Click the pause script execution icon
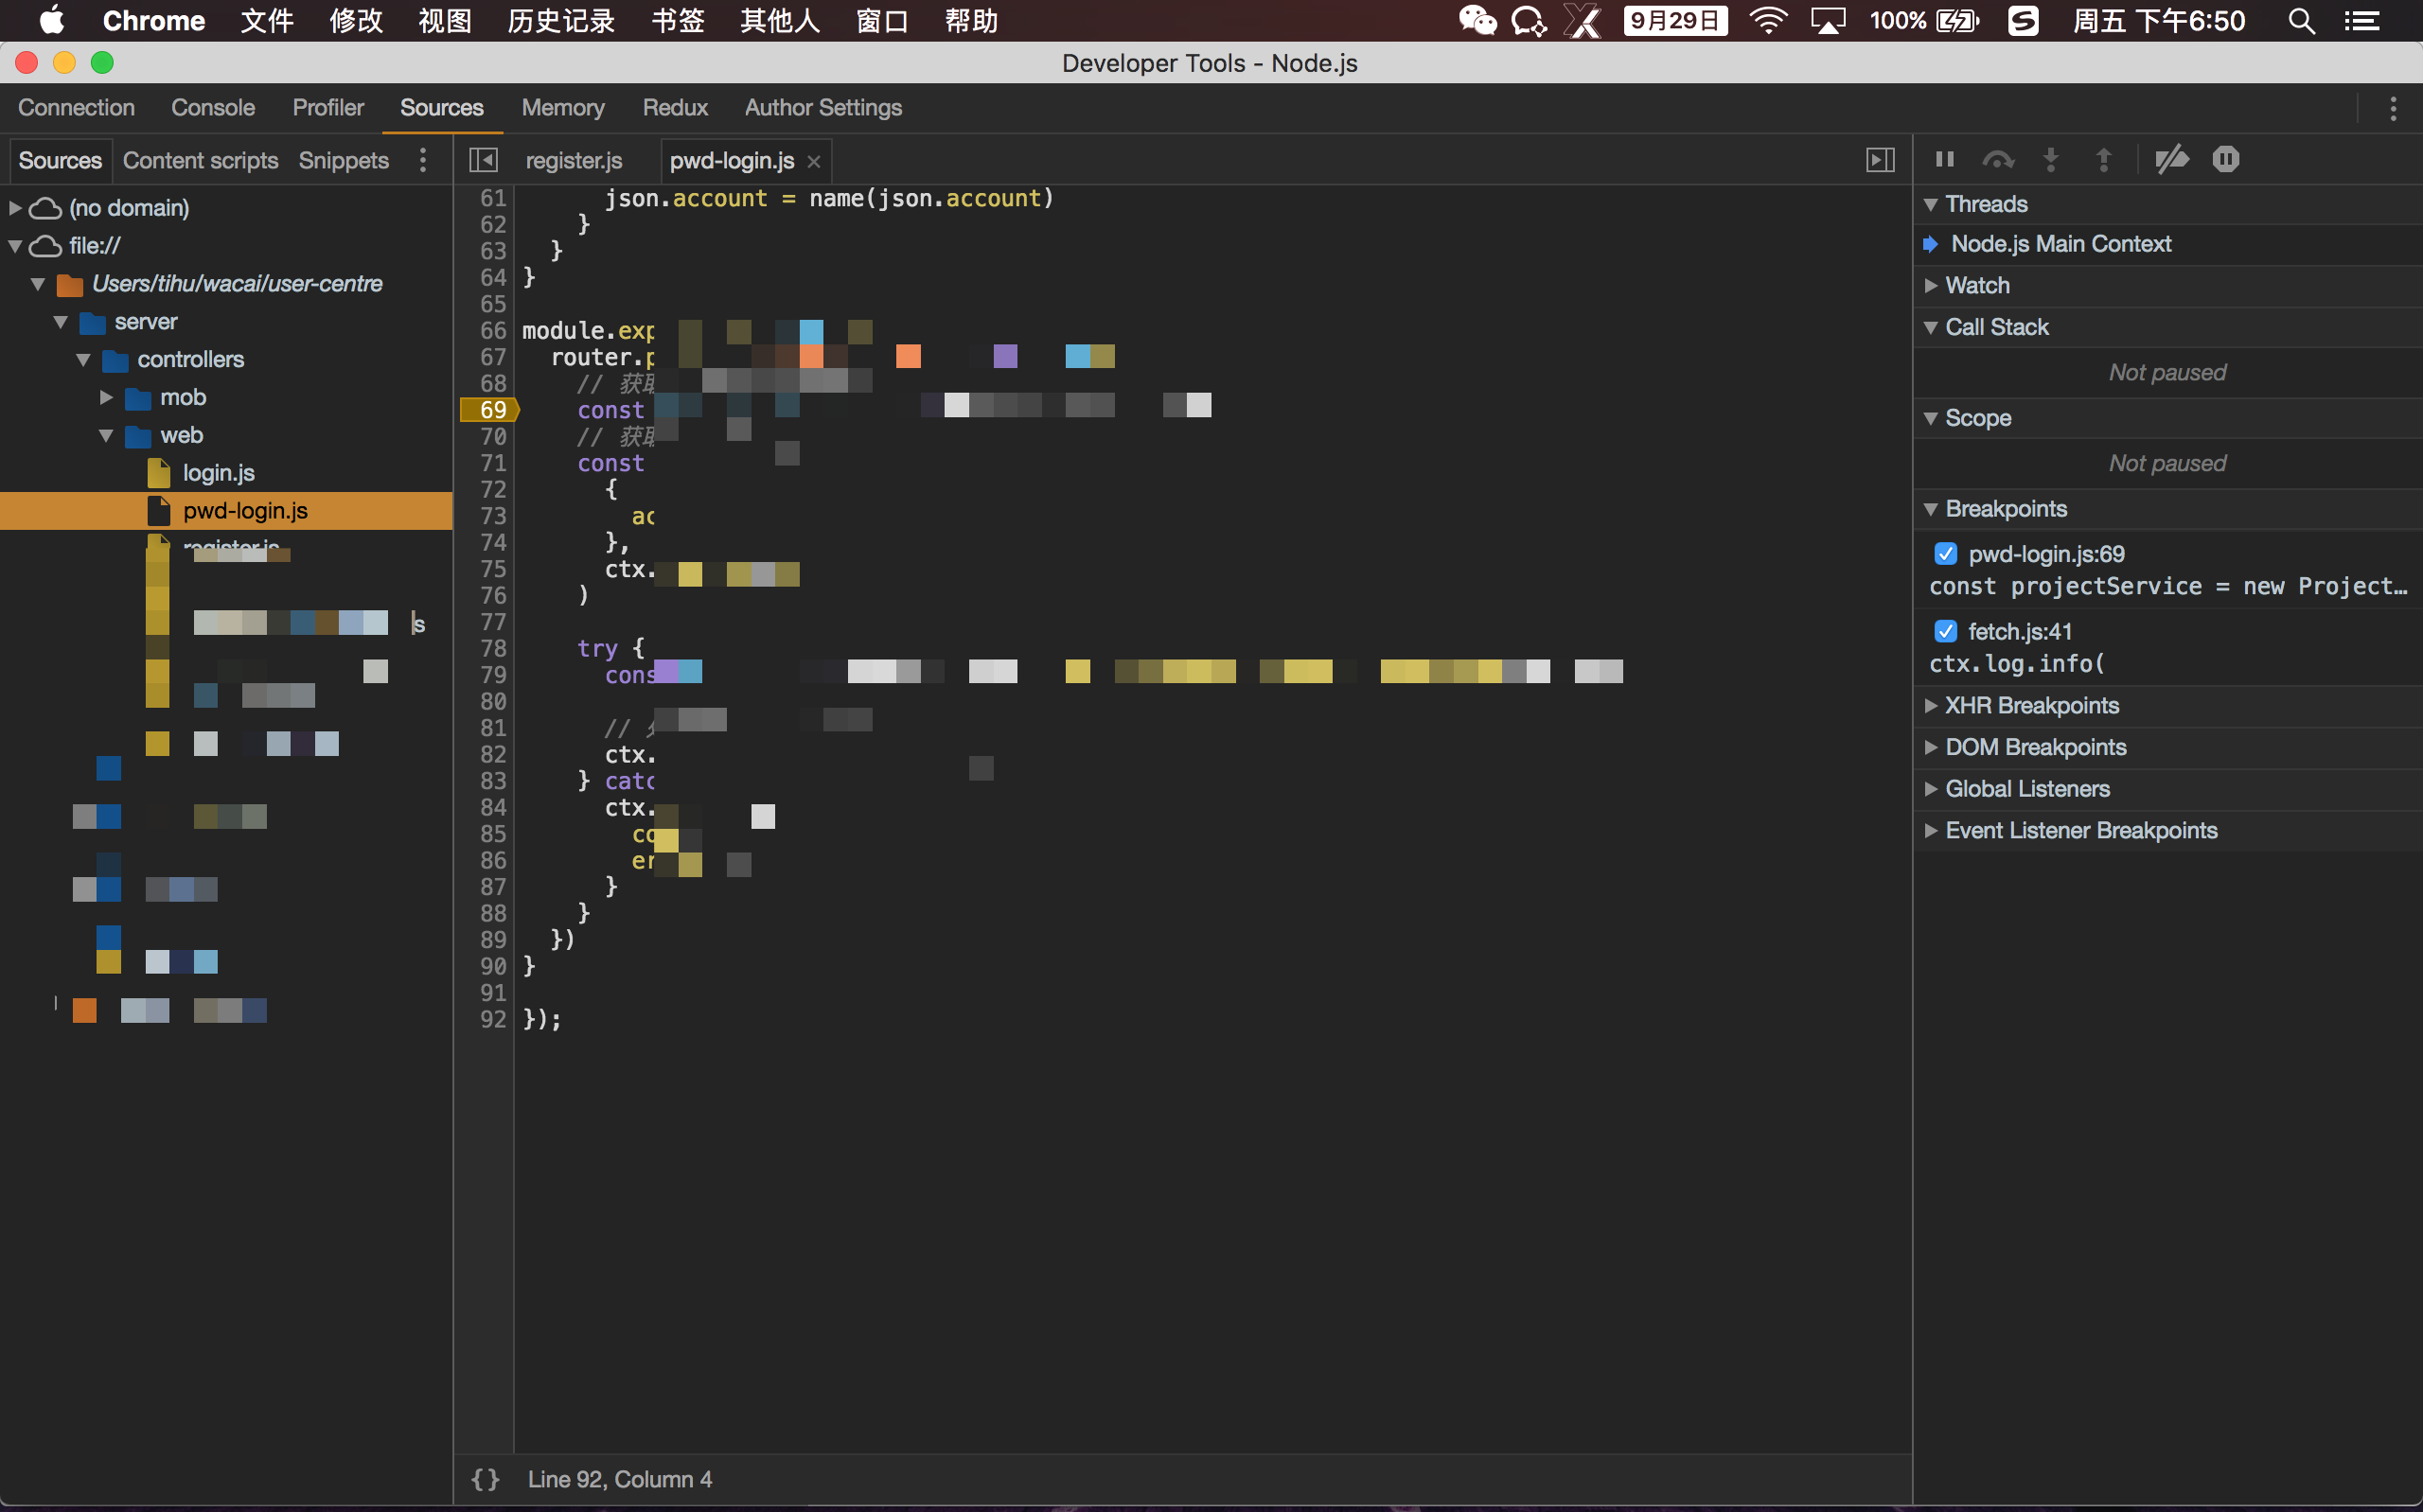2423x1512 pixels. point(1944,160)
